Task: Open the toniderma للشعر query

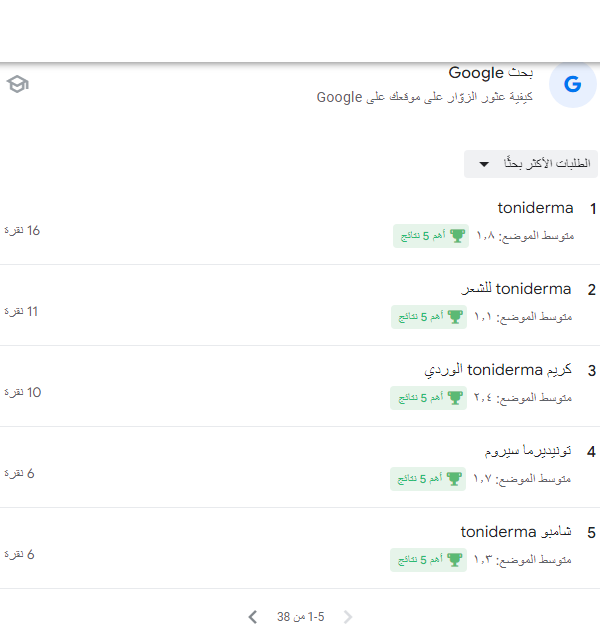Action: tap(300, 305)
